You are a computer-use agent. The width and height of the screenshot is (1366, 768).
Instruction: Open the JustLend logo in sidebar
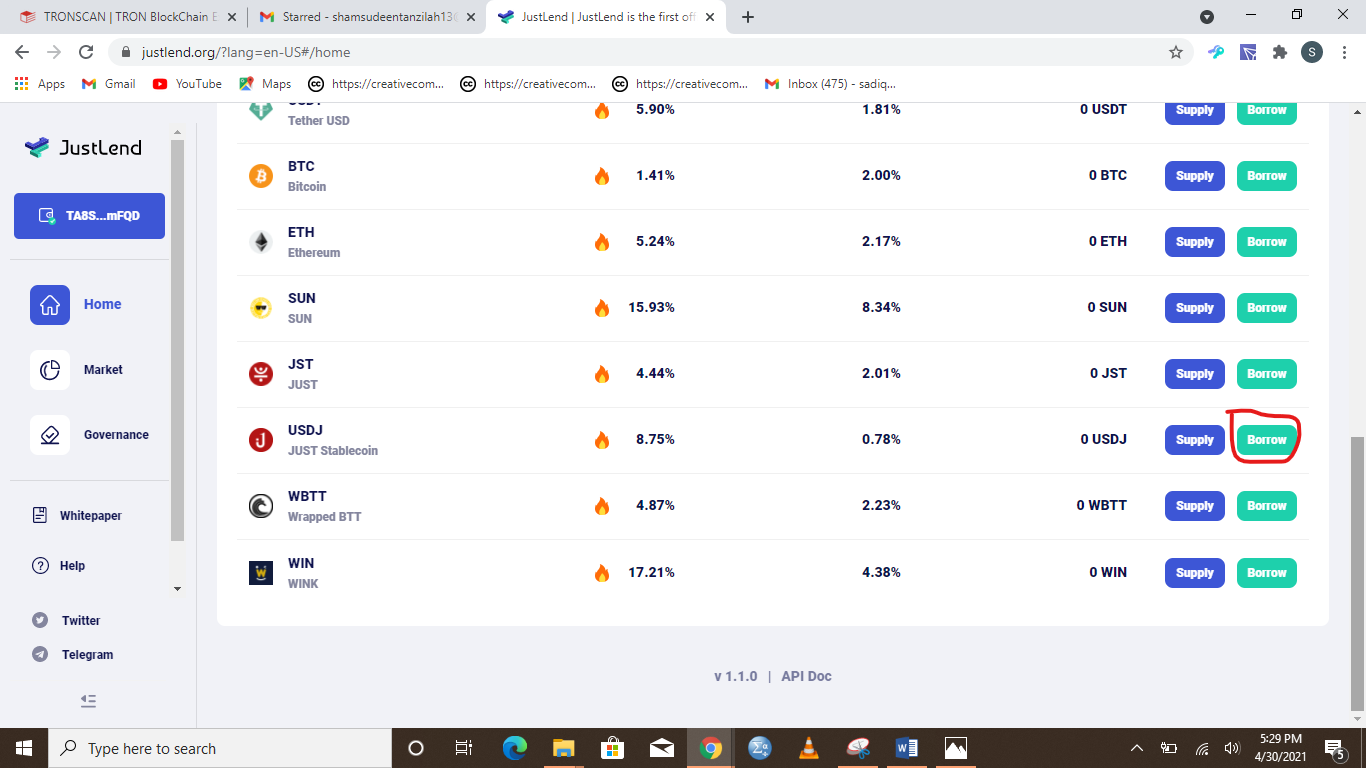(x=83, y=148)
